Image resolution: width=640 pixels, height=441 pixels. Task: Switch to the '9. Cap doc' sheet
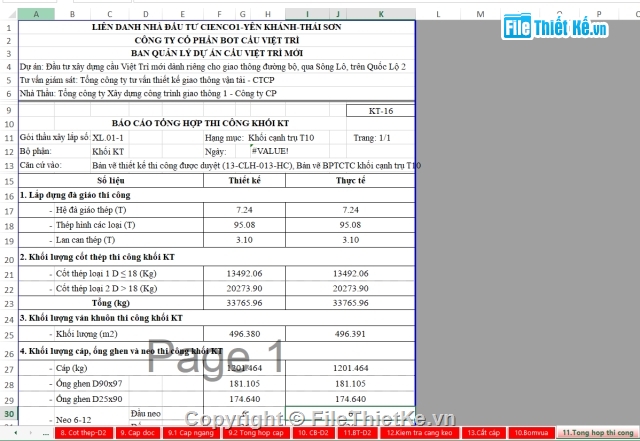[137, 433]
